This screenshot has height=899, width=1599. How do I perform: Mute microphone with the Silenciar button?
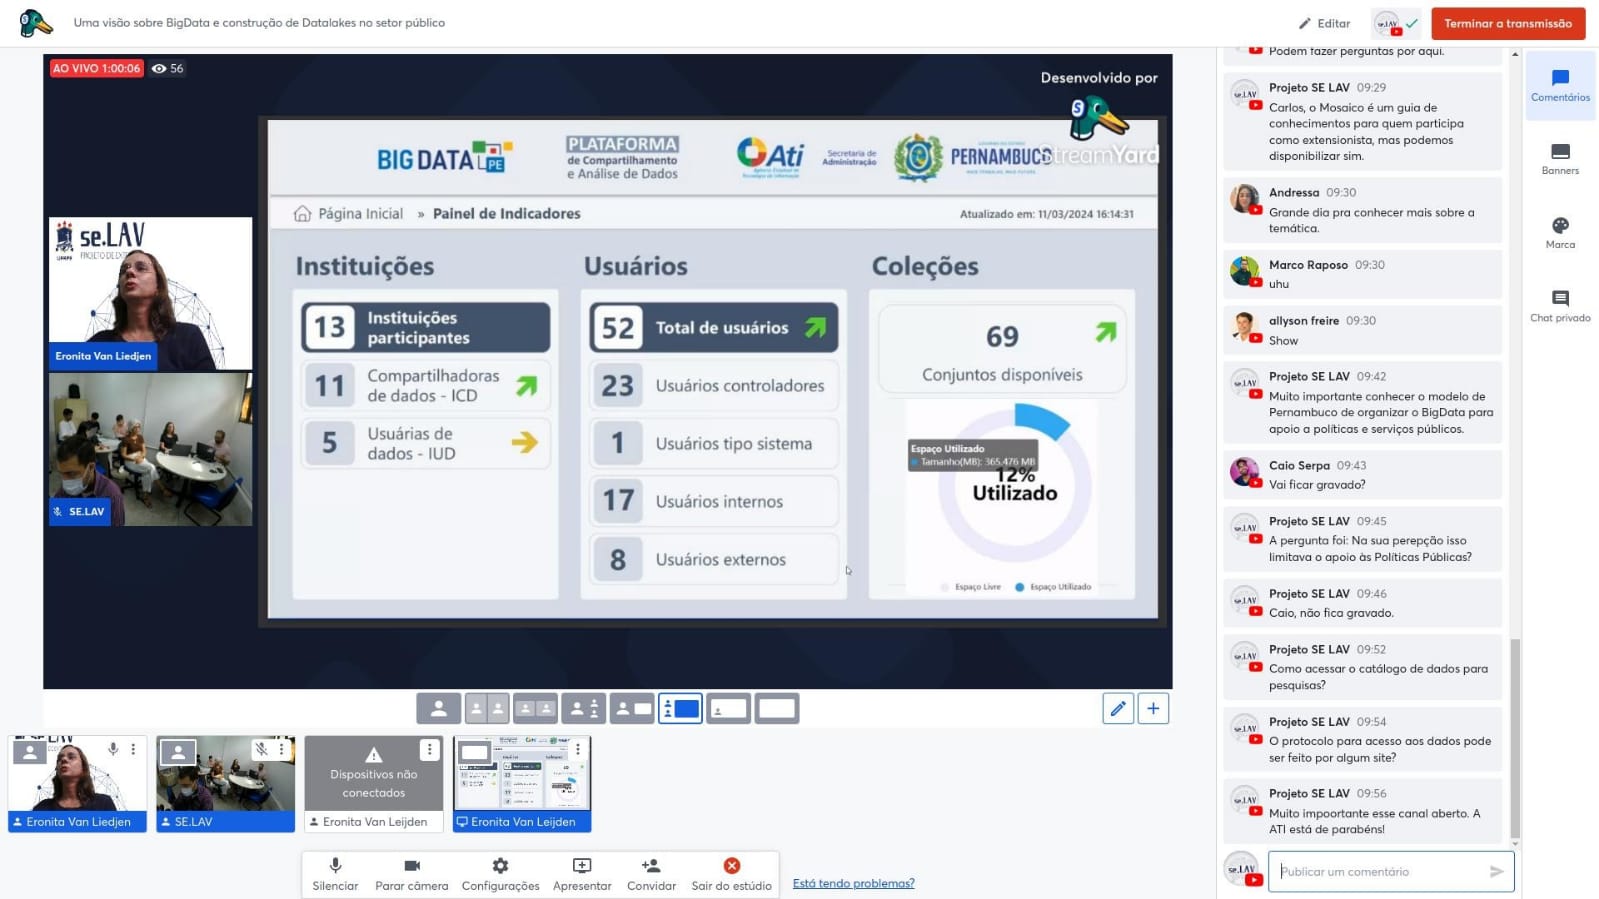(335, 873)
